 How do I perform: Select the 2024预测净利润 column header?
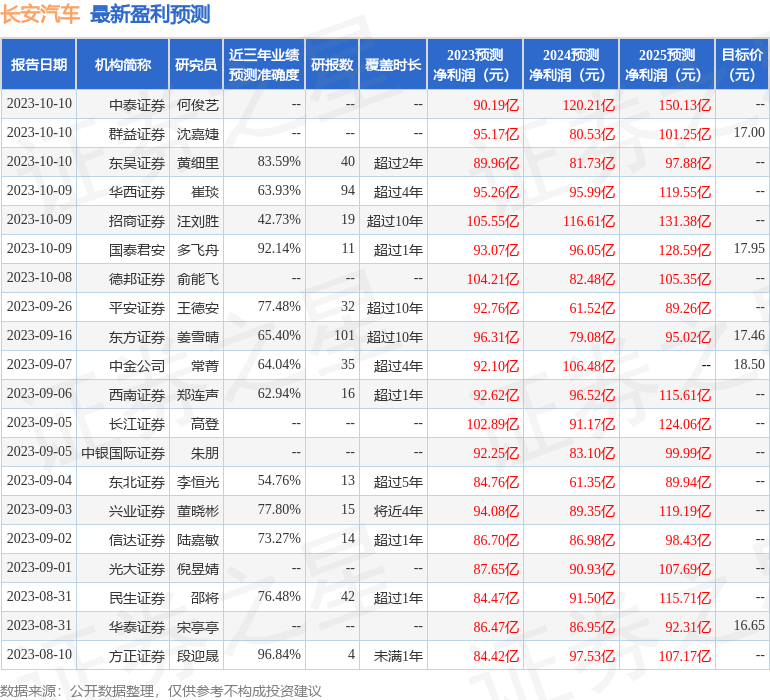(571, 64)
